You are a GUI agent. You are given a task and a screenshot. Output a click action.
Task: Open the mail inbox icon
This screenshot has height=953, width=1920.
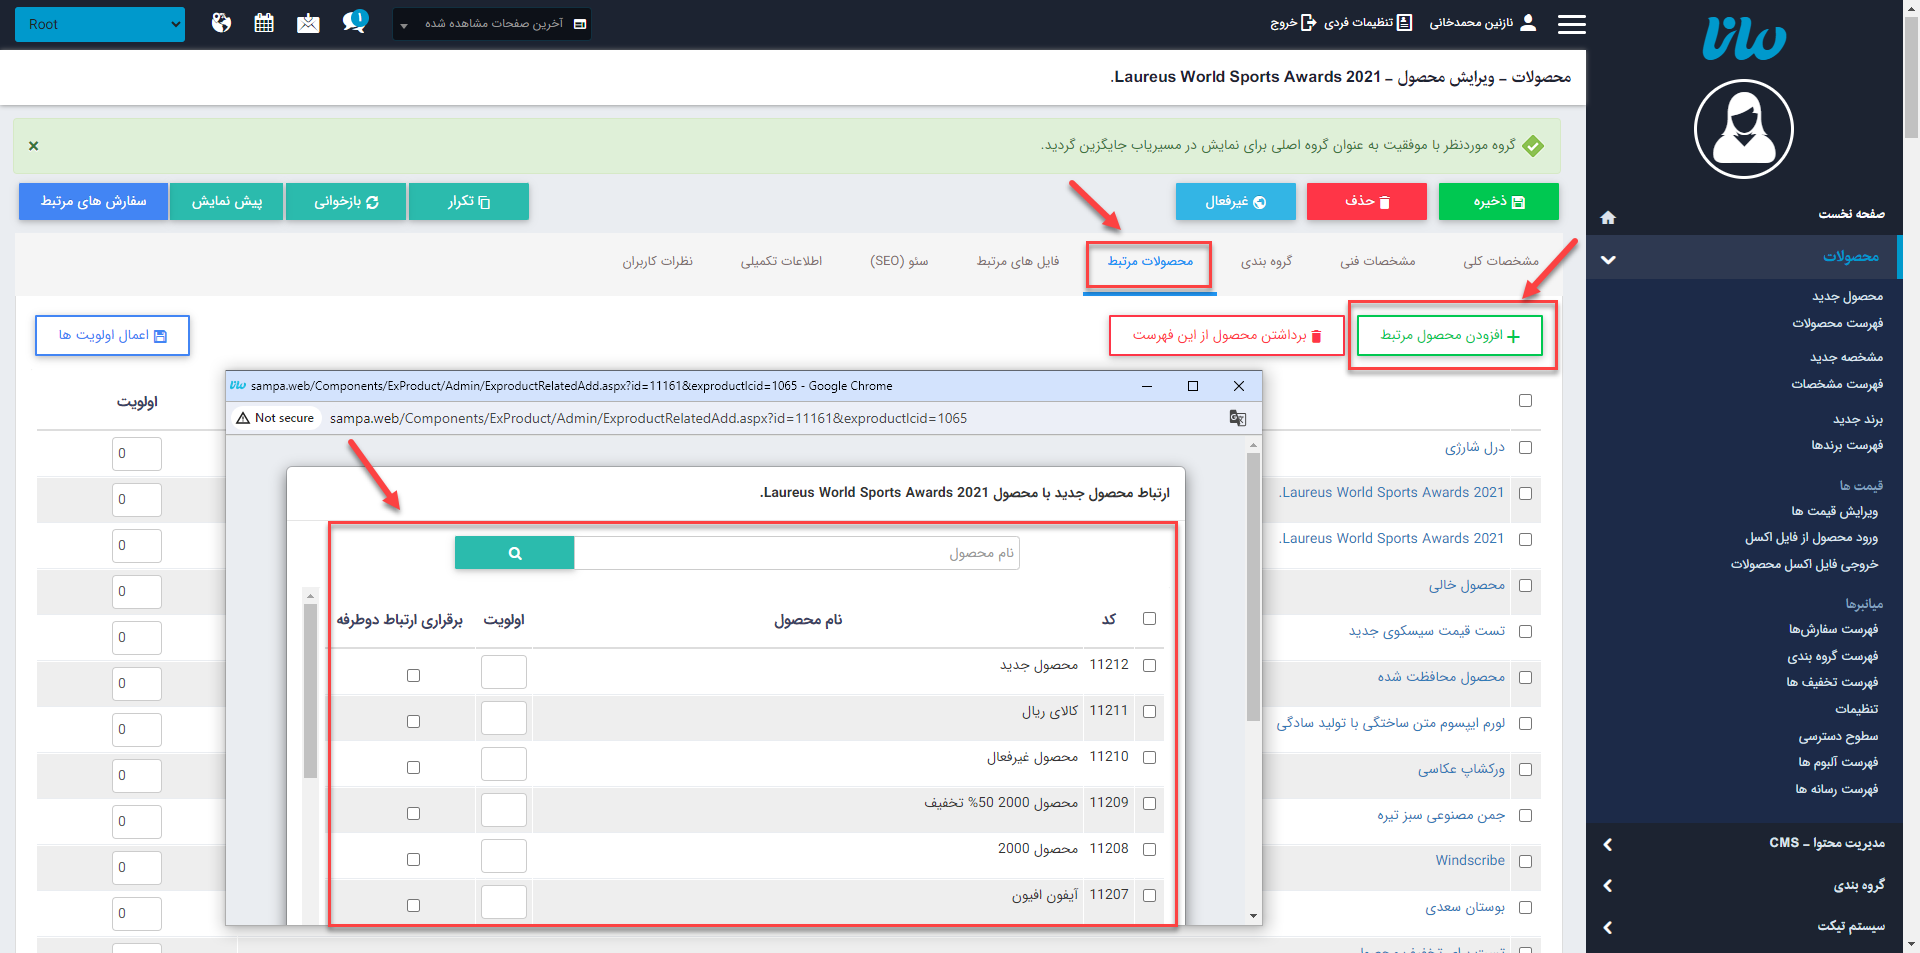[x=308, y=23]
